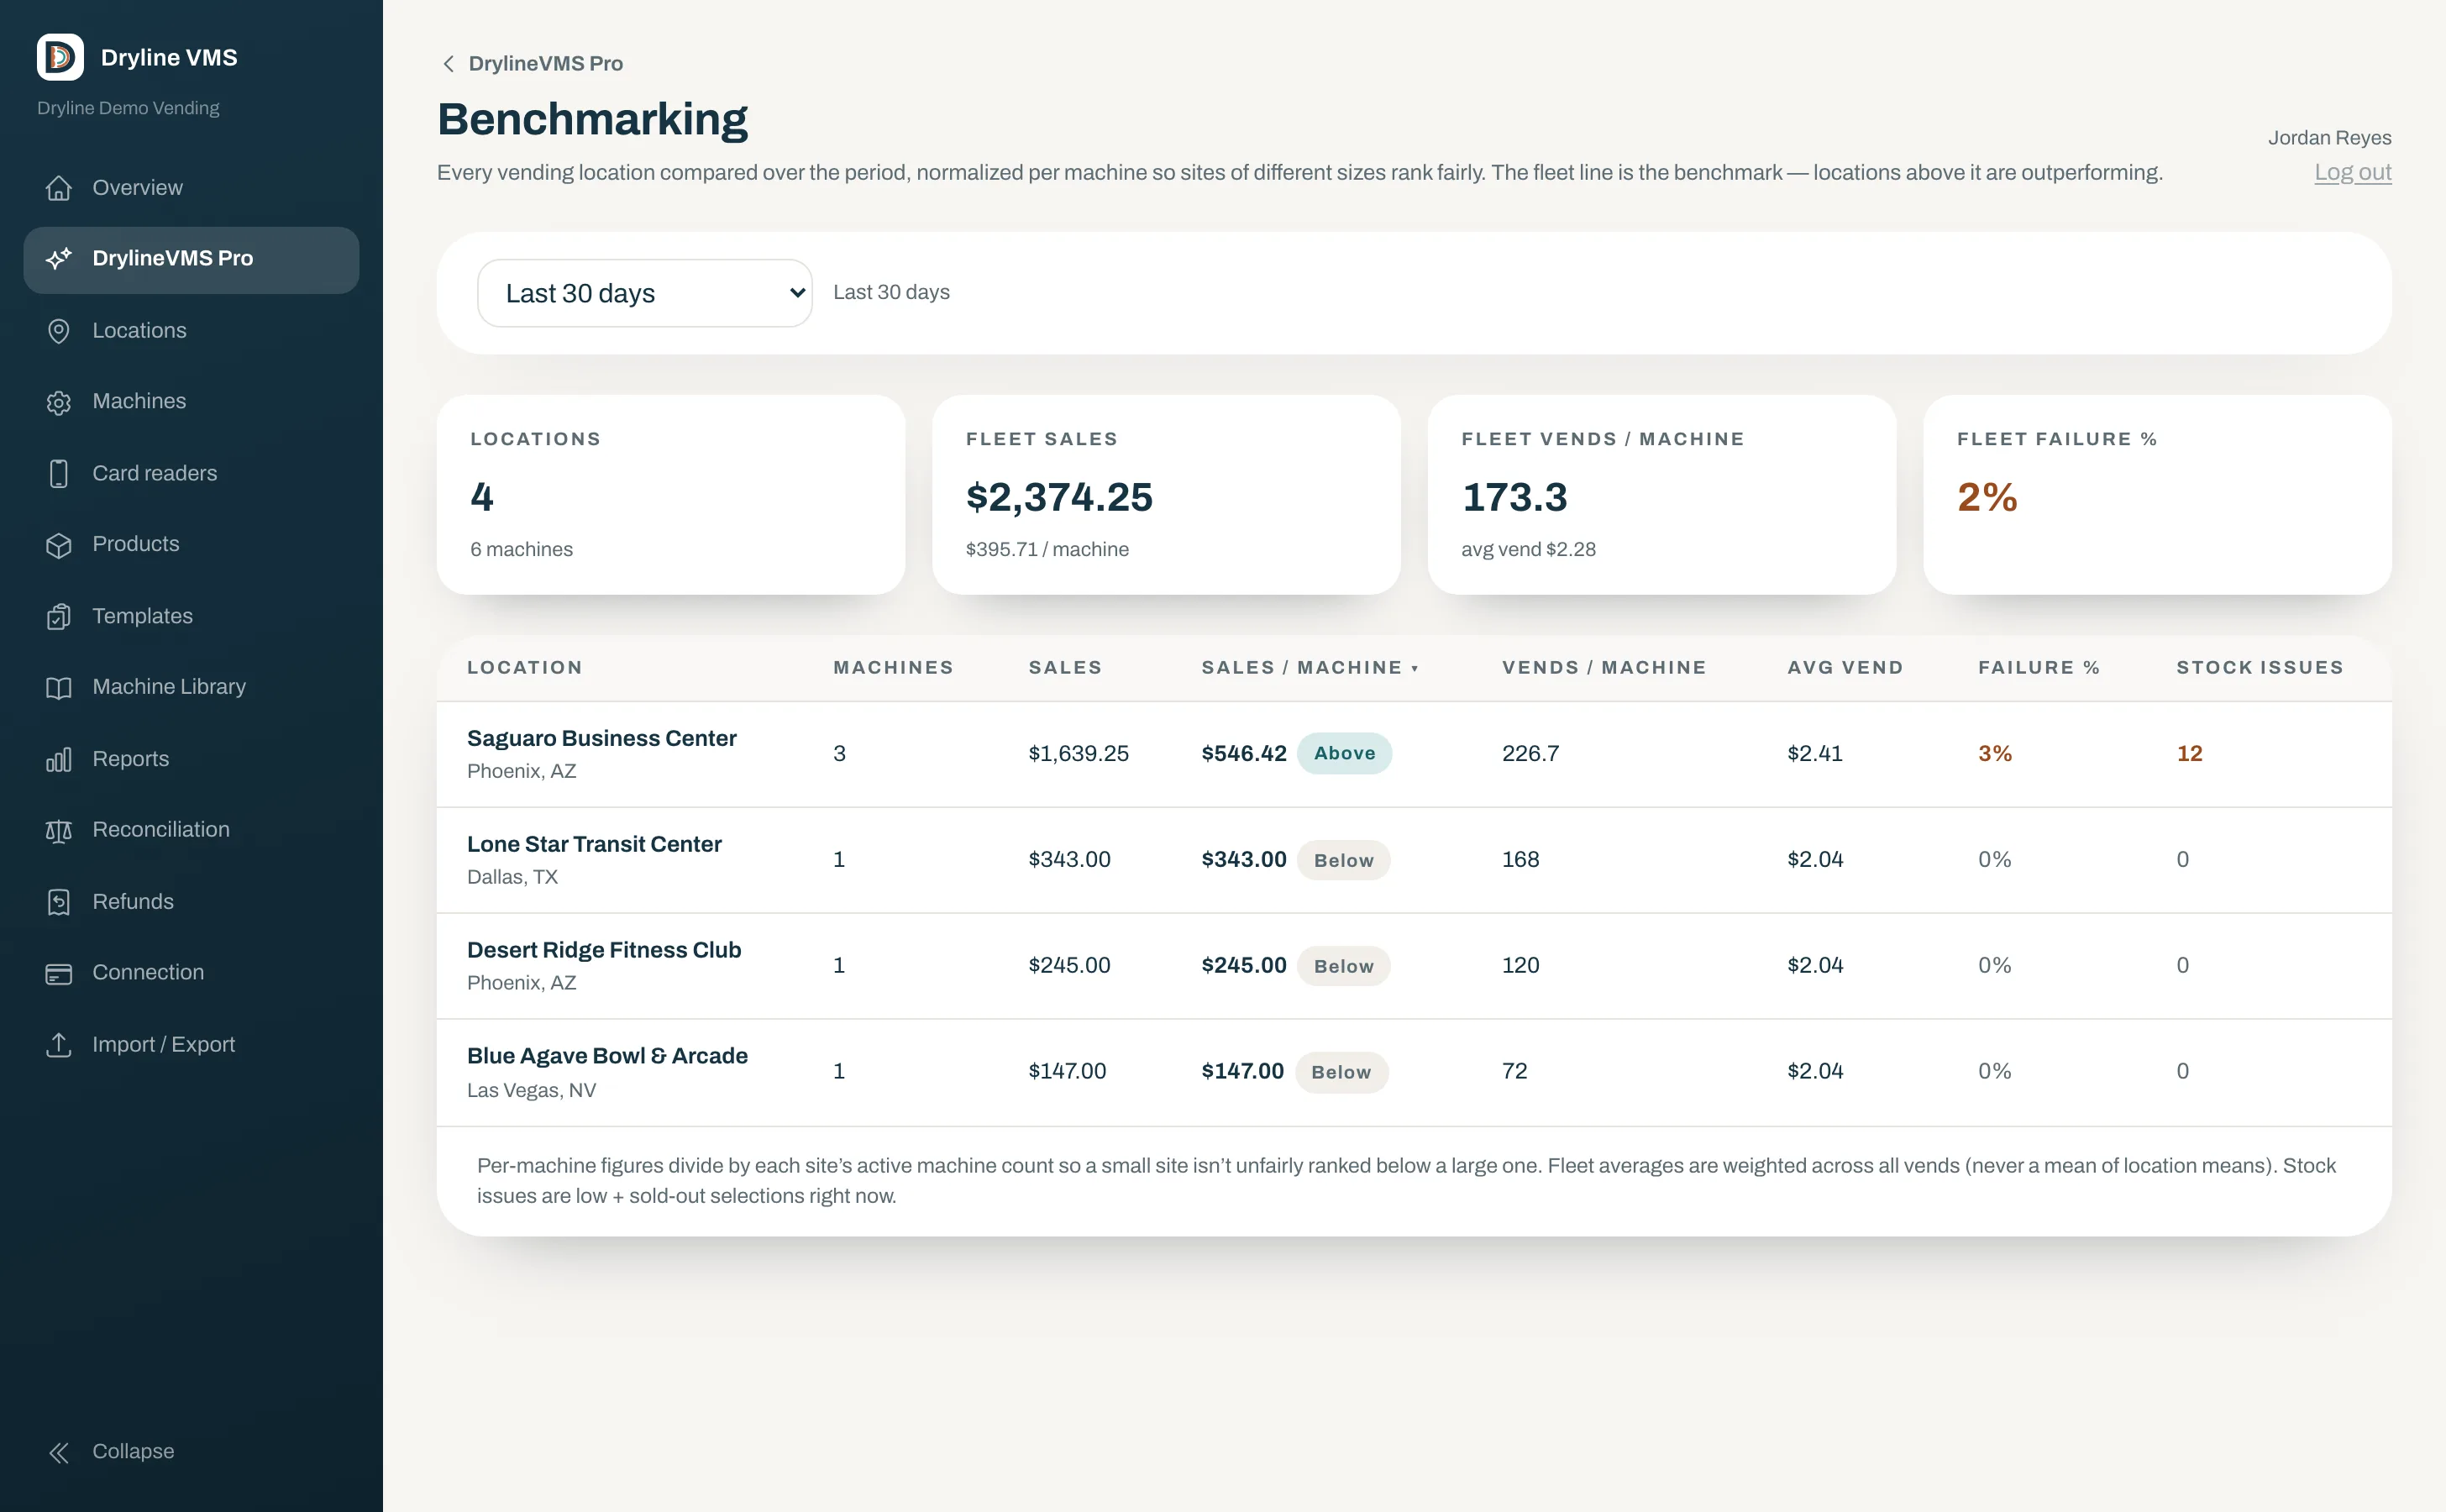The width and height of the screenshot is (2446, 1512).
Task: Click the Fleet Sales $2,374.25 card
Action: coord(1166,495)
